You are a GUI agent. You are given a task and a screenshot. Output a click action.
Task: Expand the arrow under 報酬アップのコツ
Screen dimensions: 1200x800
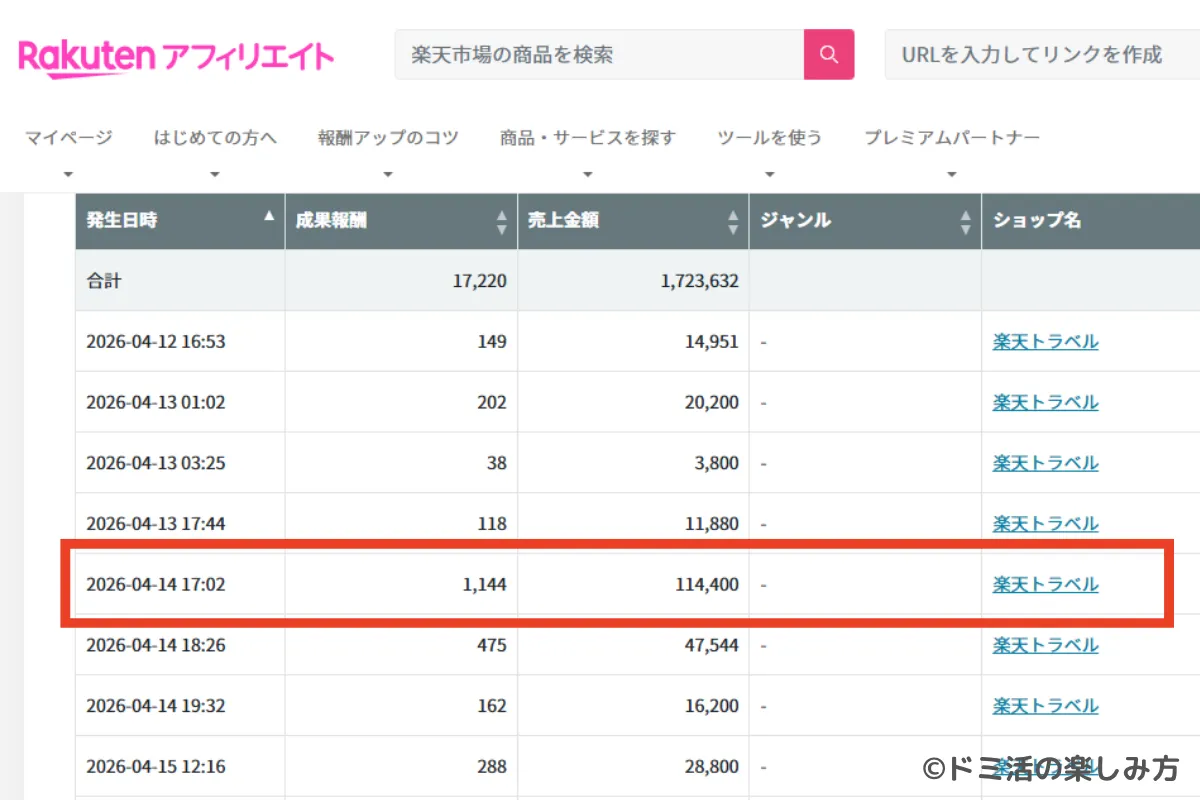(388, 174)
